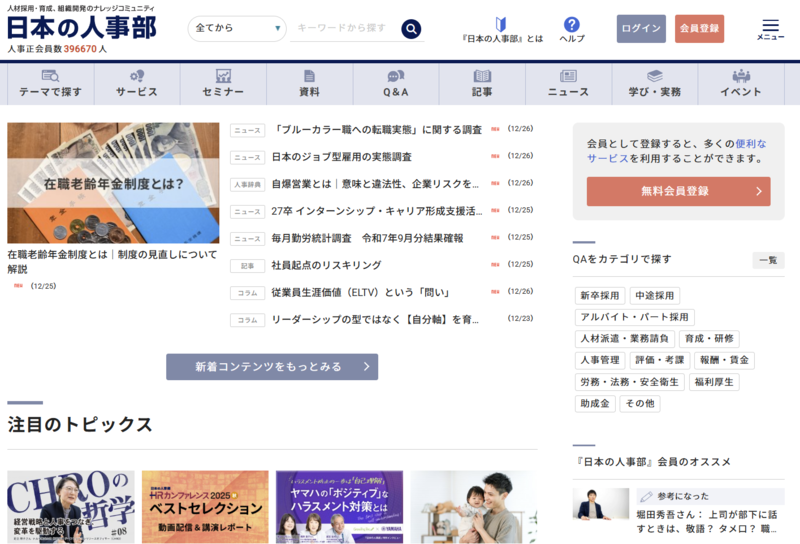
Task: Open the 学び・実務 navigation tab
Action: tap(654, 84)
